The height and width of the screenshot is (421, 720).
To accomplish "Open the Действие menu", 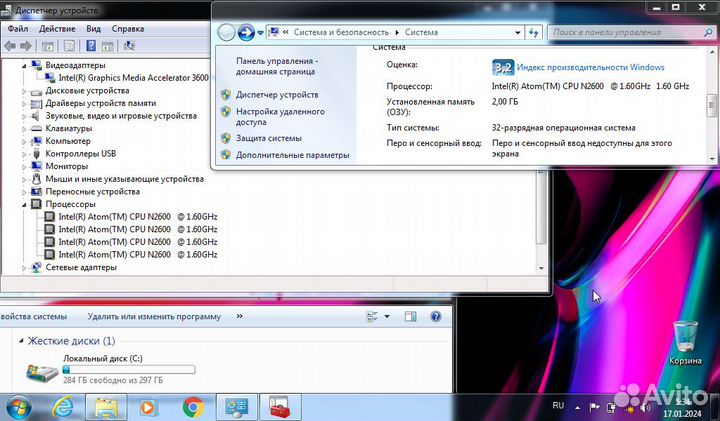I will tap(57, 28).
